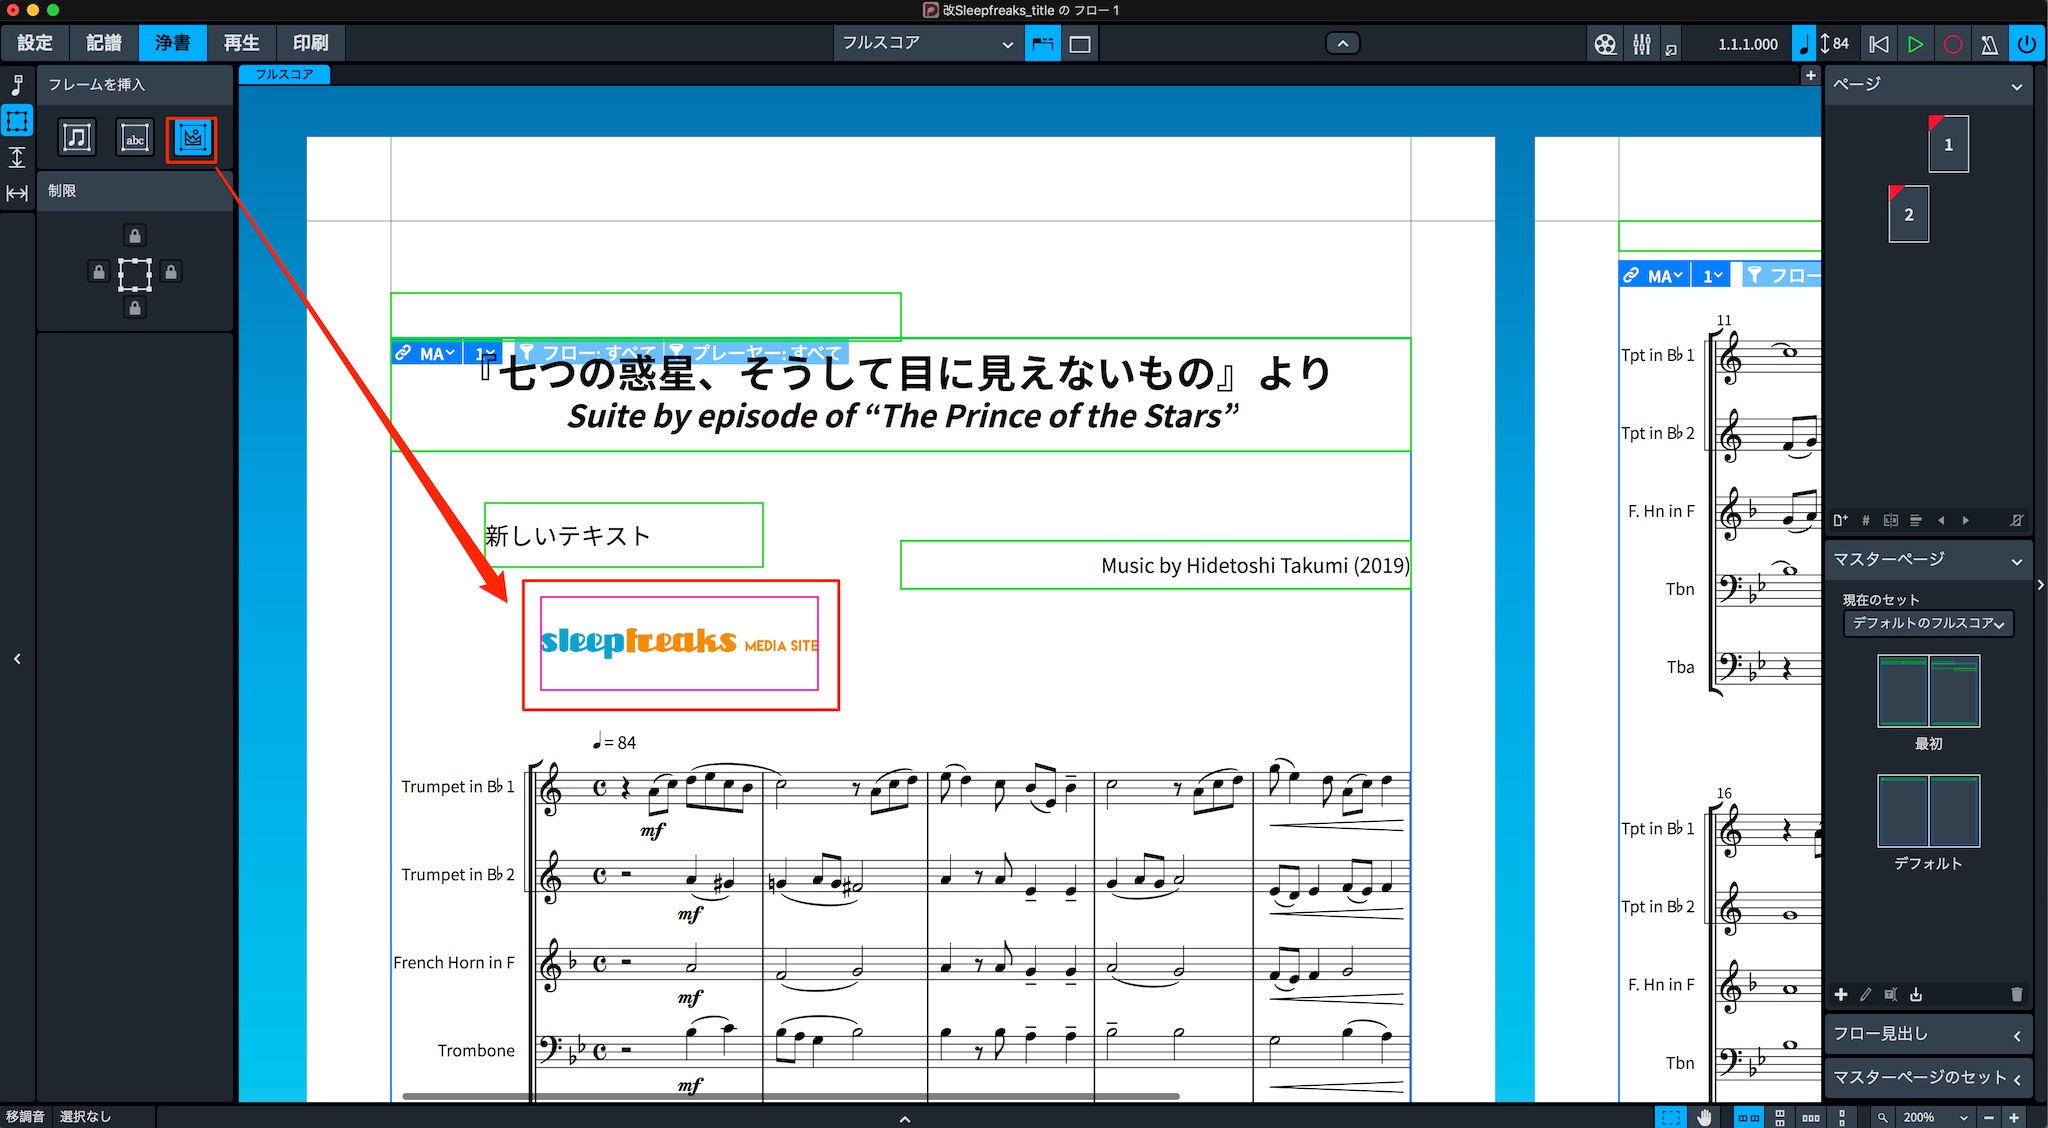Viewport: 2048px width, 1128px height.
Task: Click the red record button
Action: pos(1952,44)
